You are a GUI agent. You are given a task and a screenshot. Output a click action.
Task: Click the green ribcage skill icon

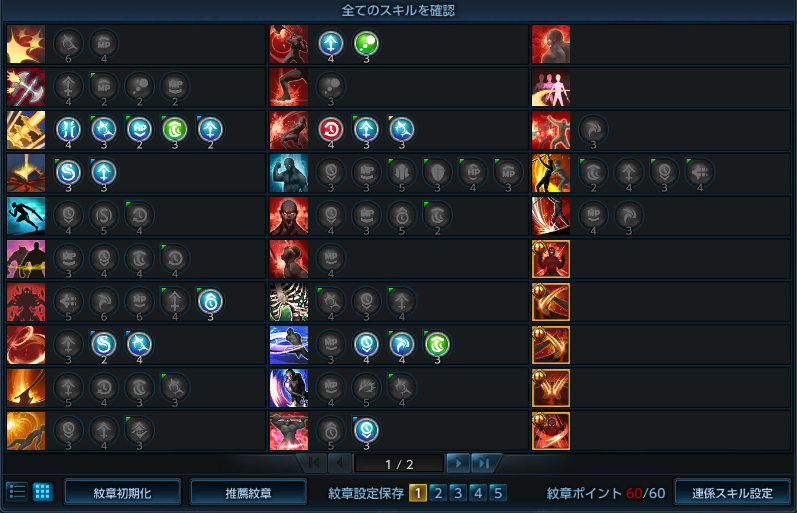(289, 302)
